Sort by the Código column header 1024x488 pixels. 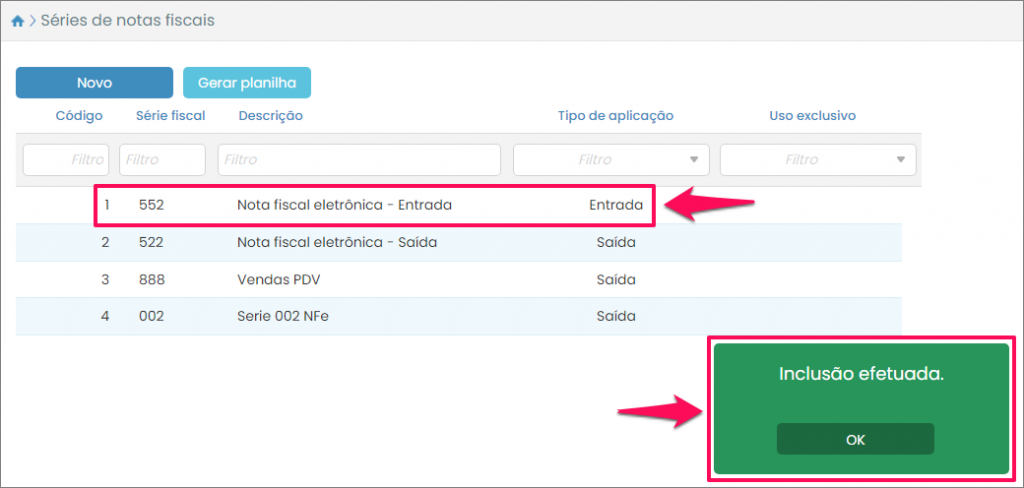79,116
